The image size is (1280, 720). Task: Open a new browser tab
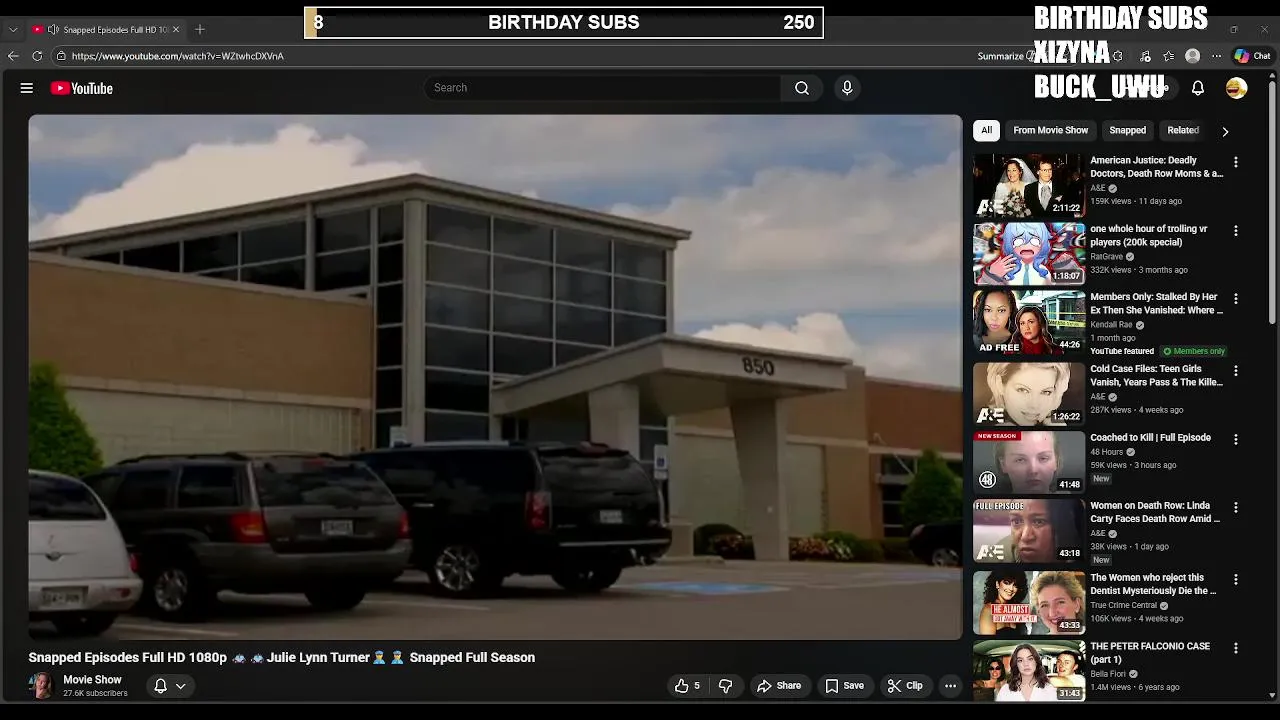[x=200, y=29]
